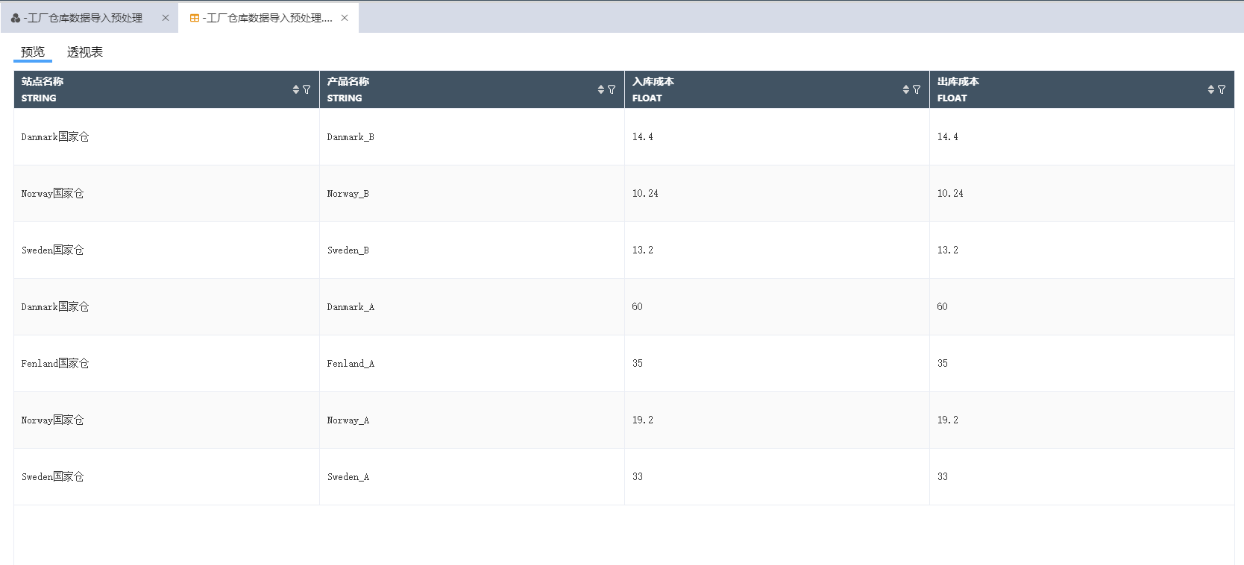Open filter for 出库成本 column
The image size is (1244, 565).
(1222, 90)
